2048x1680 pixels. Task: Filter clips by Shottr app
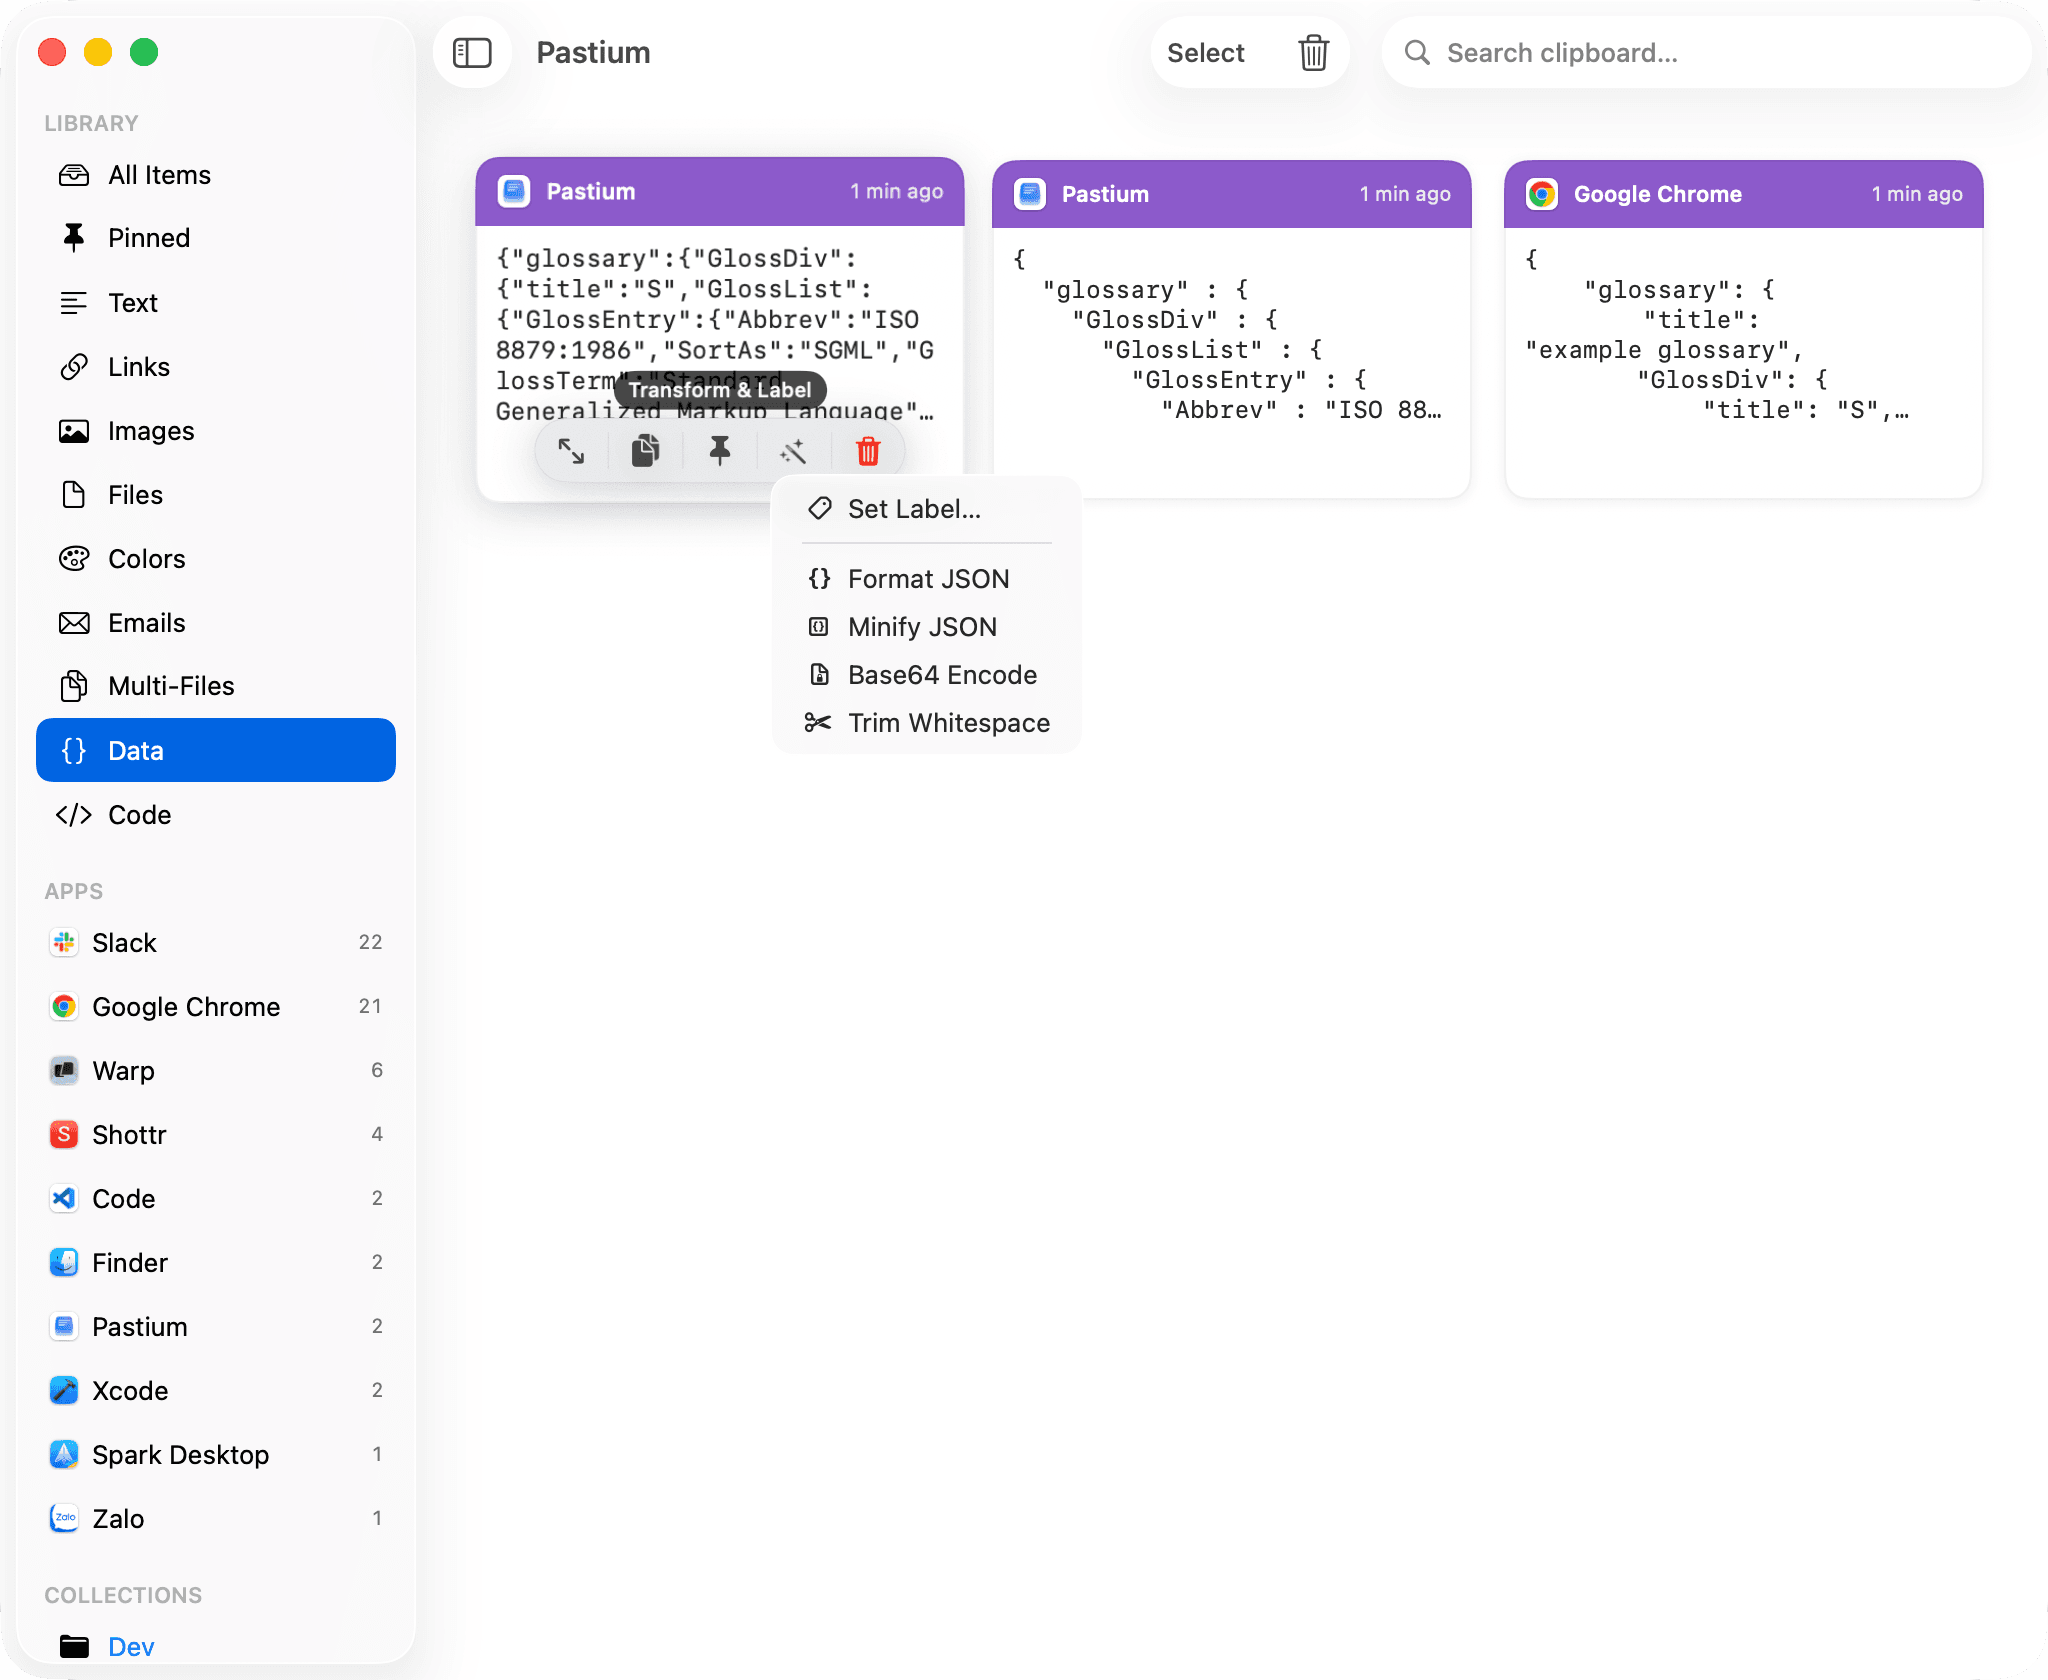(x=216, y=1135)
